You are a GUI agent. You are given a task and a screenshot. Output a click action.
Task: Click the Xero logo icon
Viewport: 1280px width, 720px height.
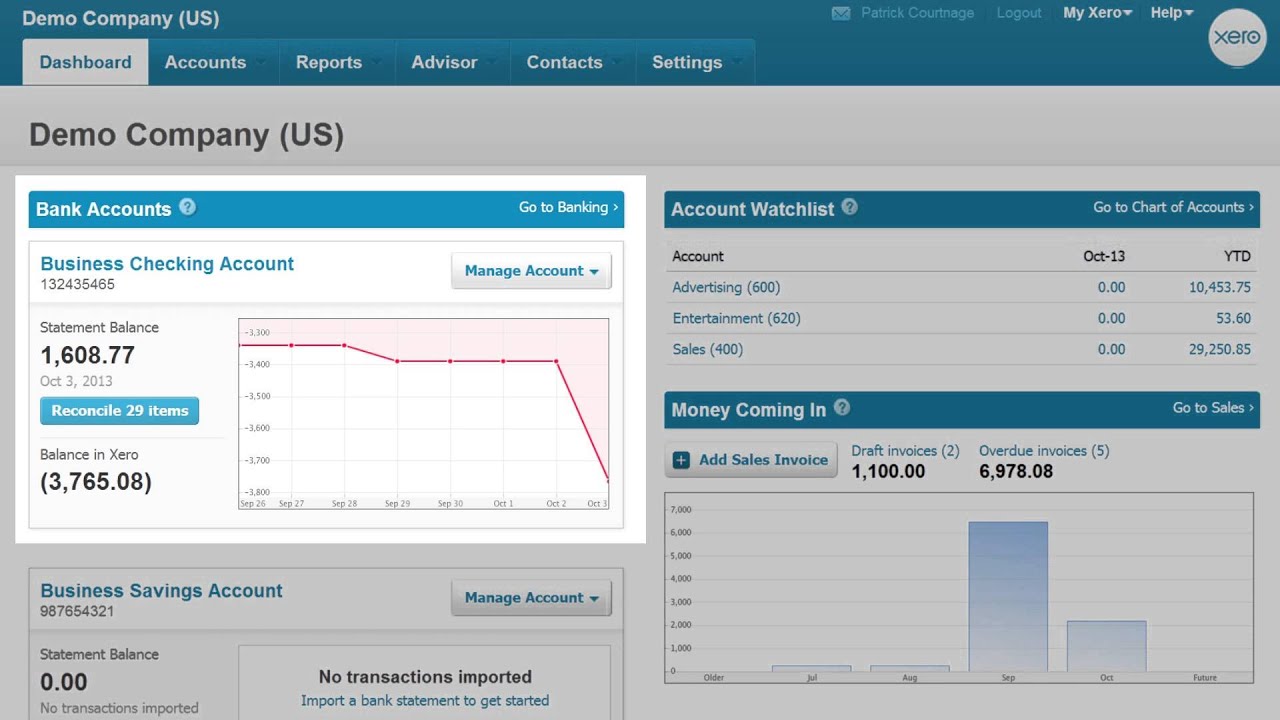[x=1237, y=38]
